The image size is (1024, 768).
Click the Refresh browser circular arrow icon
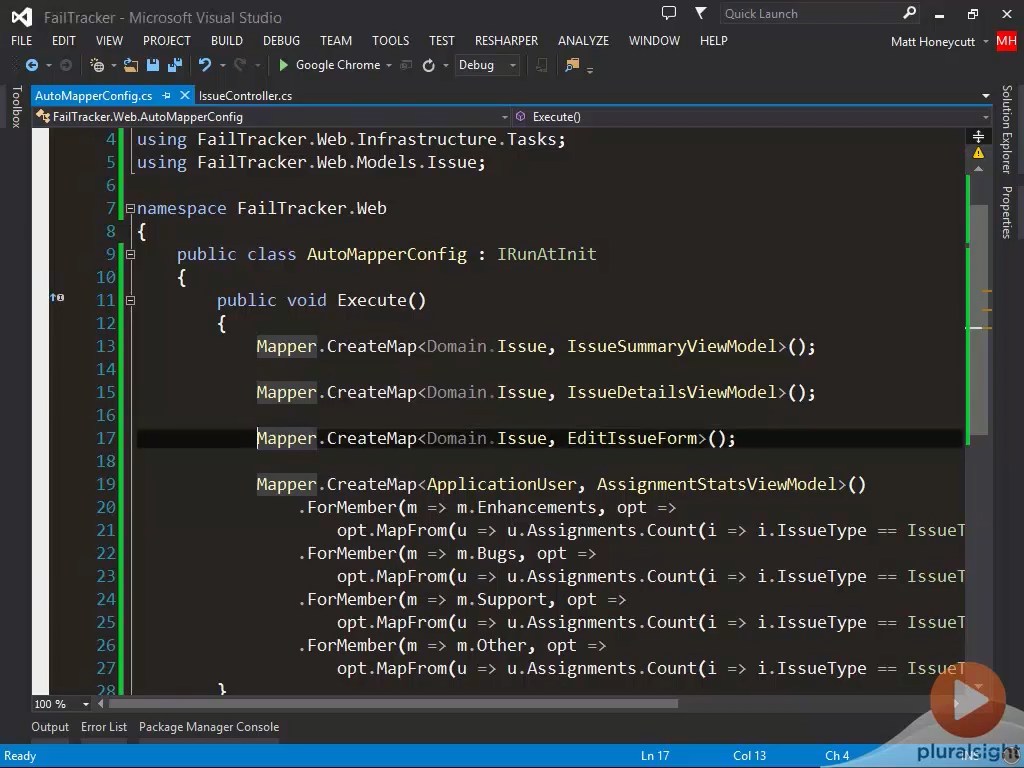[428, 65]
